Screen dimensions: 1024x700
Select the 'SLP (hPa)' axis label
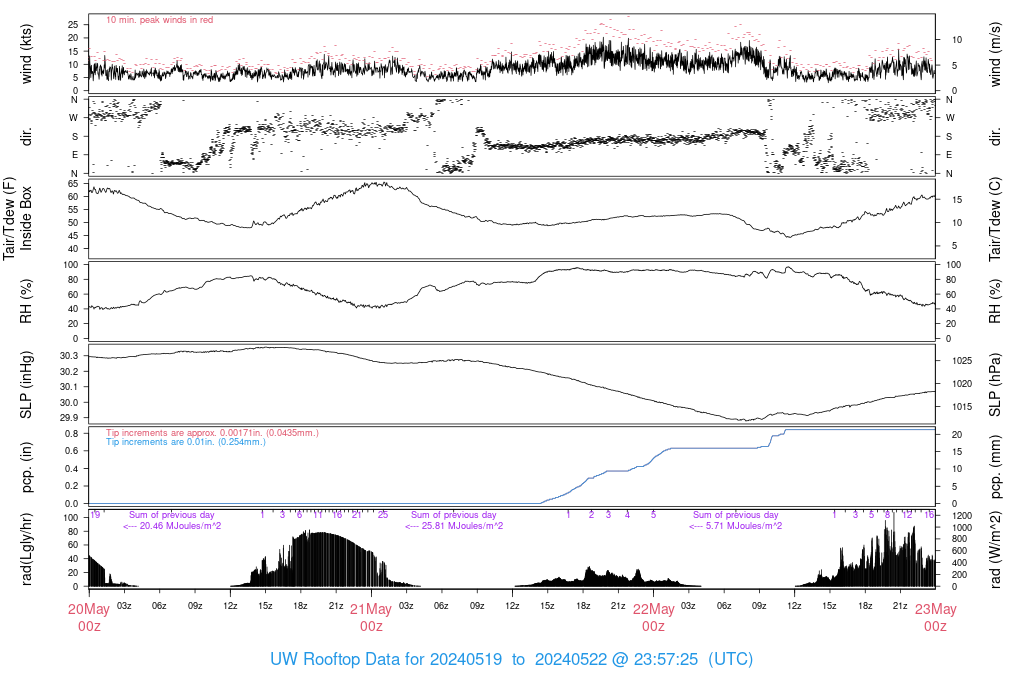click(x=995, y=385)
